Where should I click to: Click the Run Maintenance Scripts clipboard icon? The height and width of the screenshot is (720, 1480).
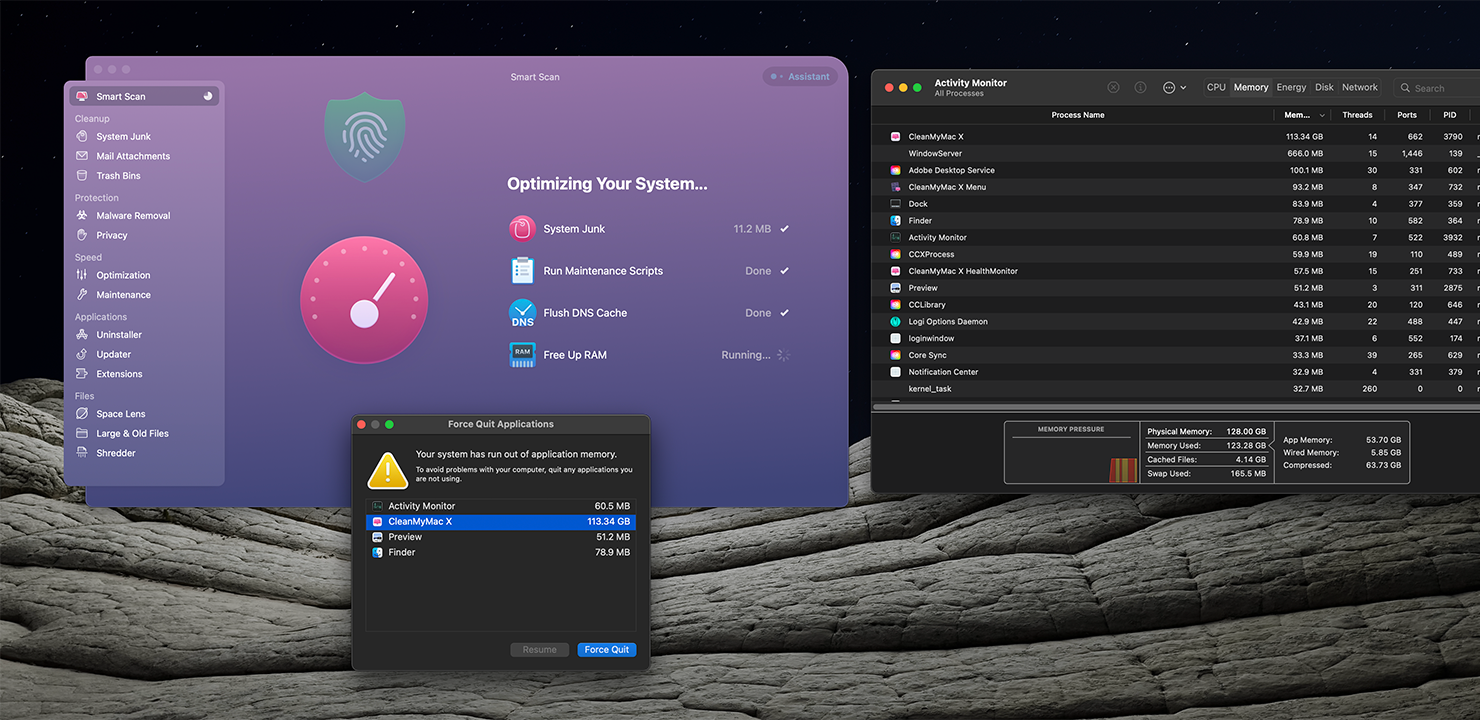click(x=522, y=271)
